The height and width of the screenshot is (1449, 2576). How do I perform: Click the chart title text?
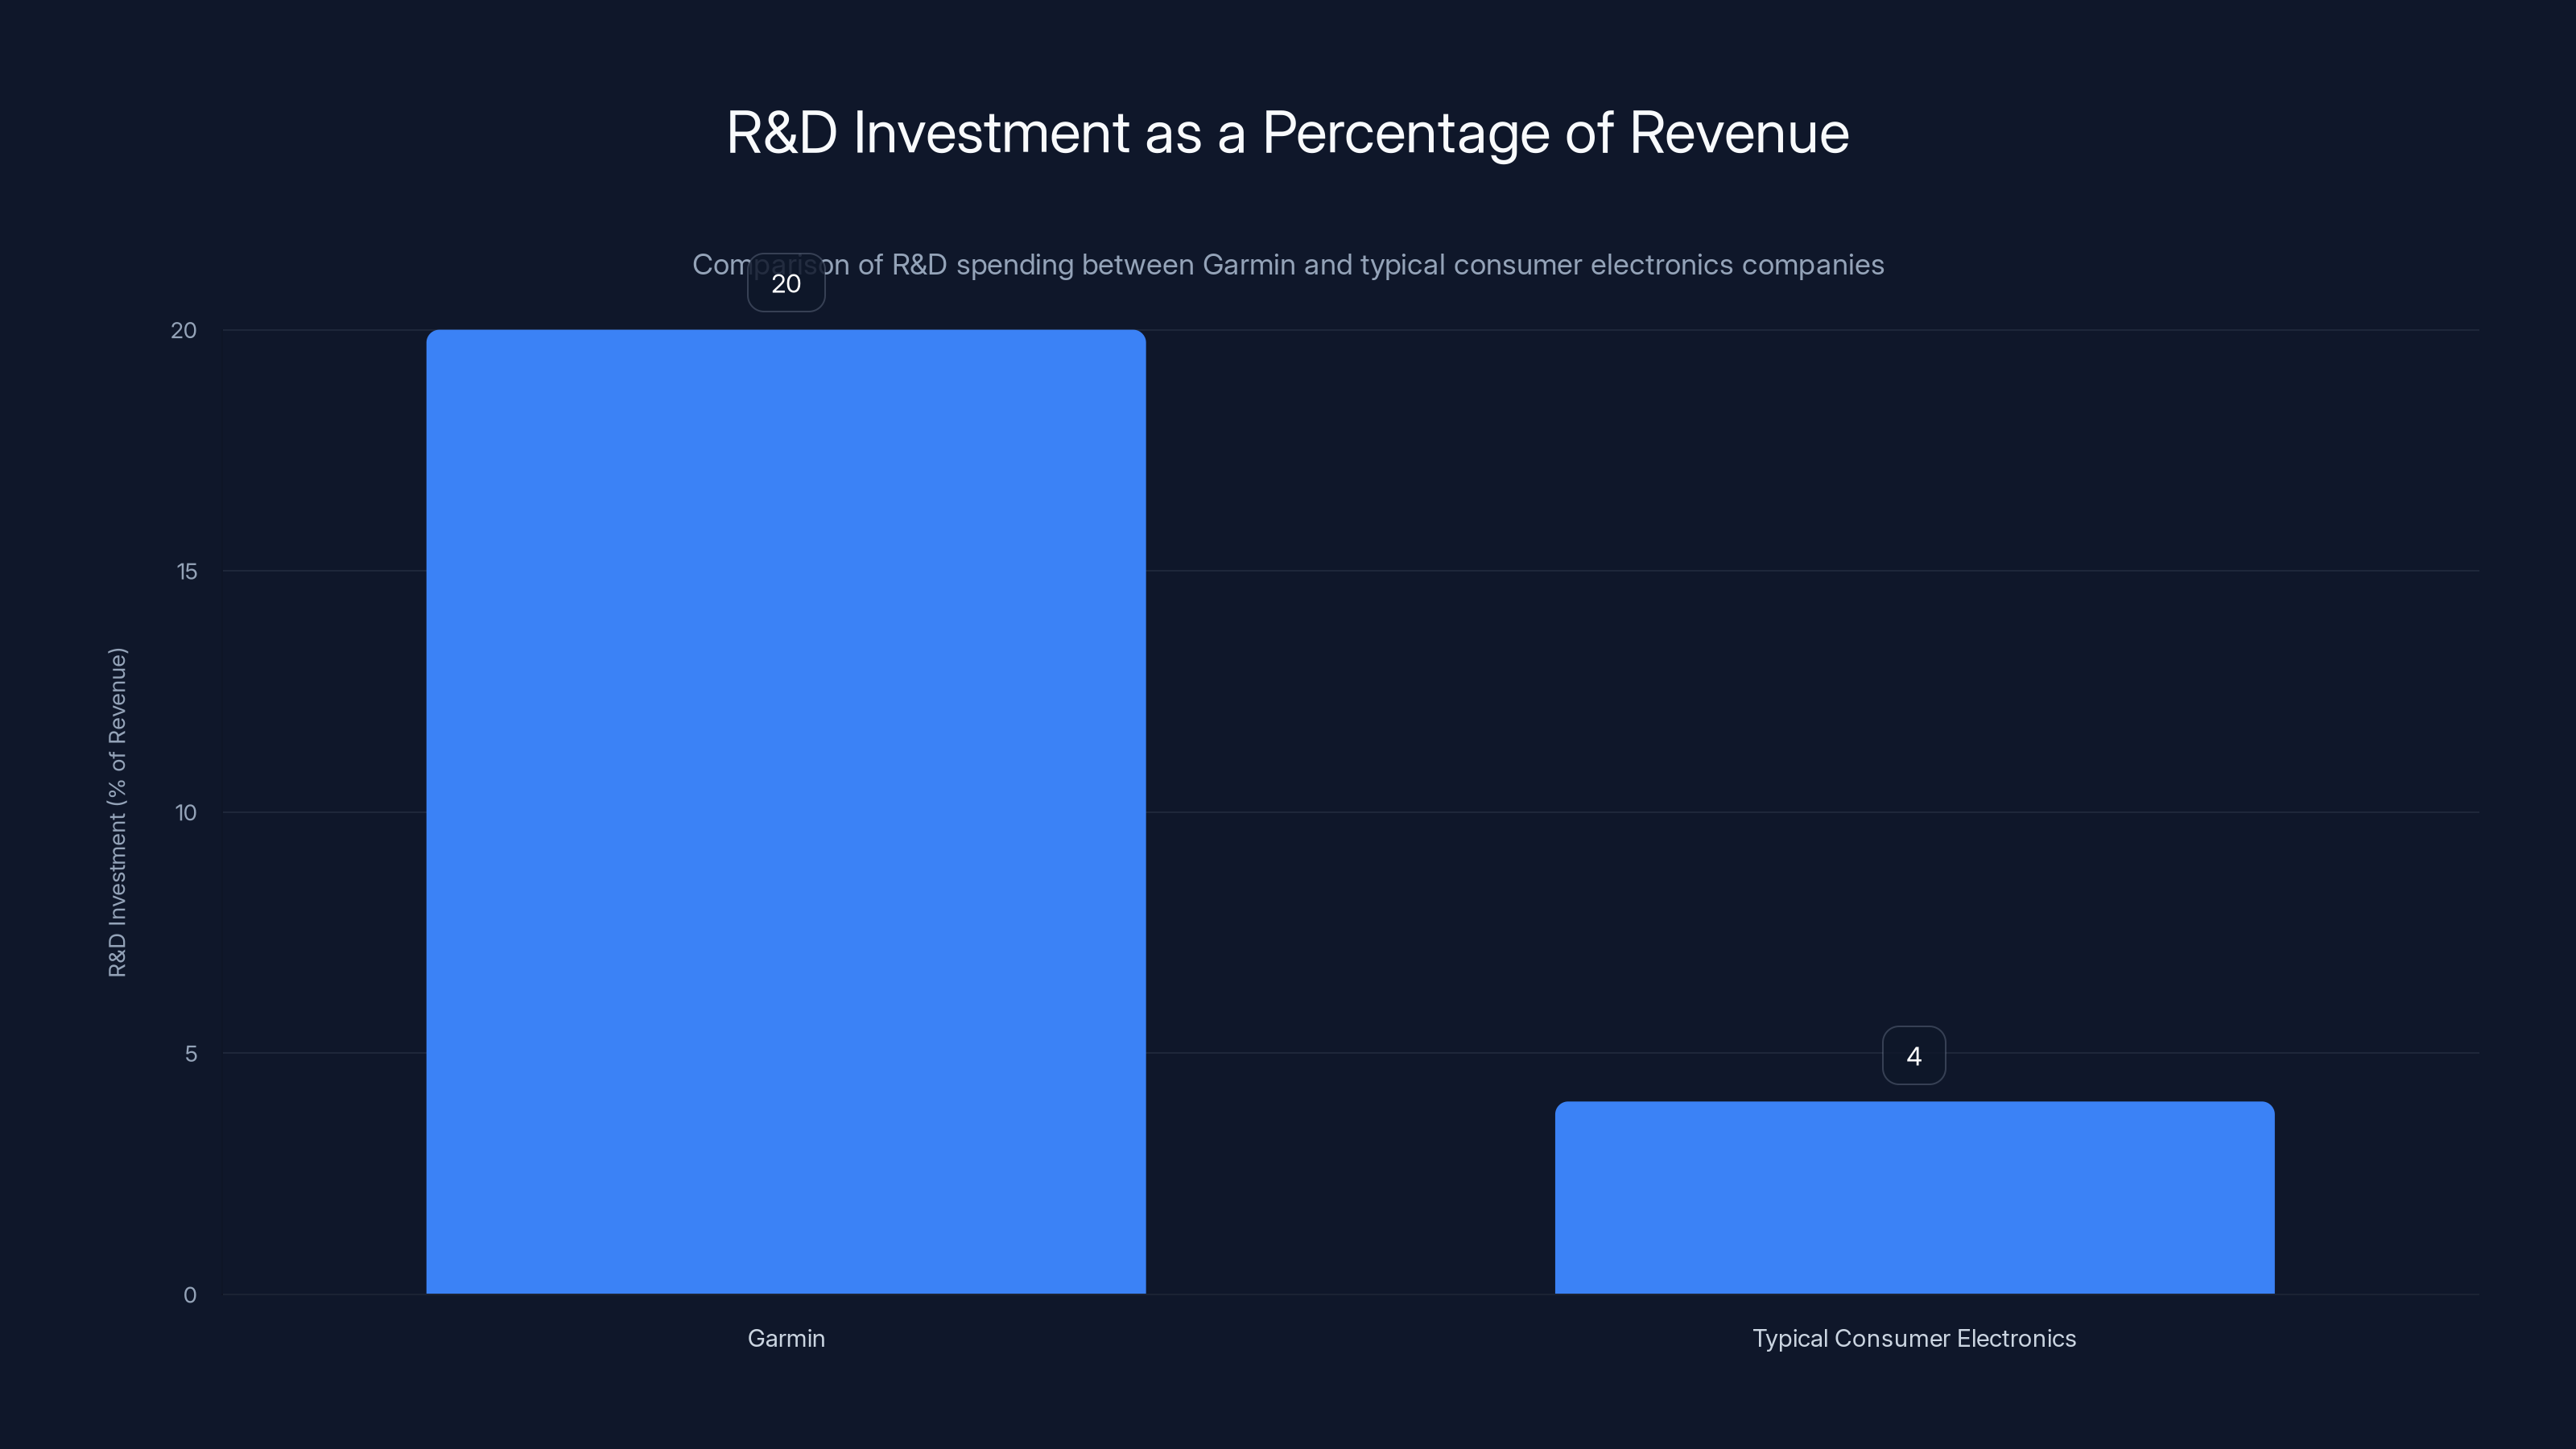(x=1287, y=131)
